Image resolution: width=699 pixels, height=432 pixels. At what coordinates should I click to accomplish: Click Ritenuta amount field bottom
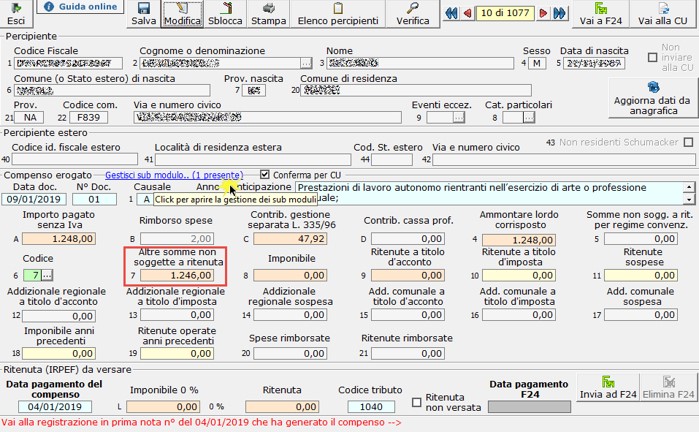coord(282,407)
